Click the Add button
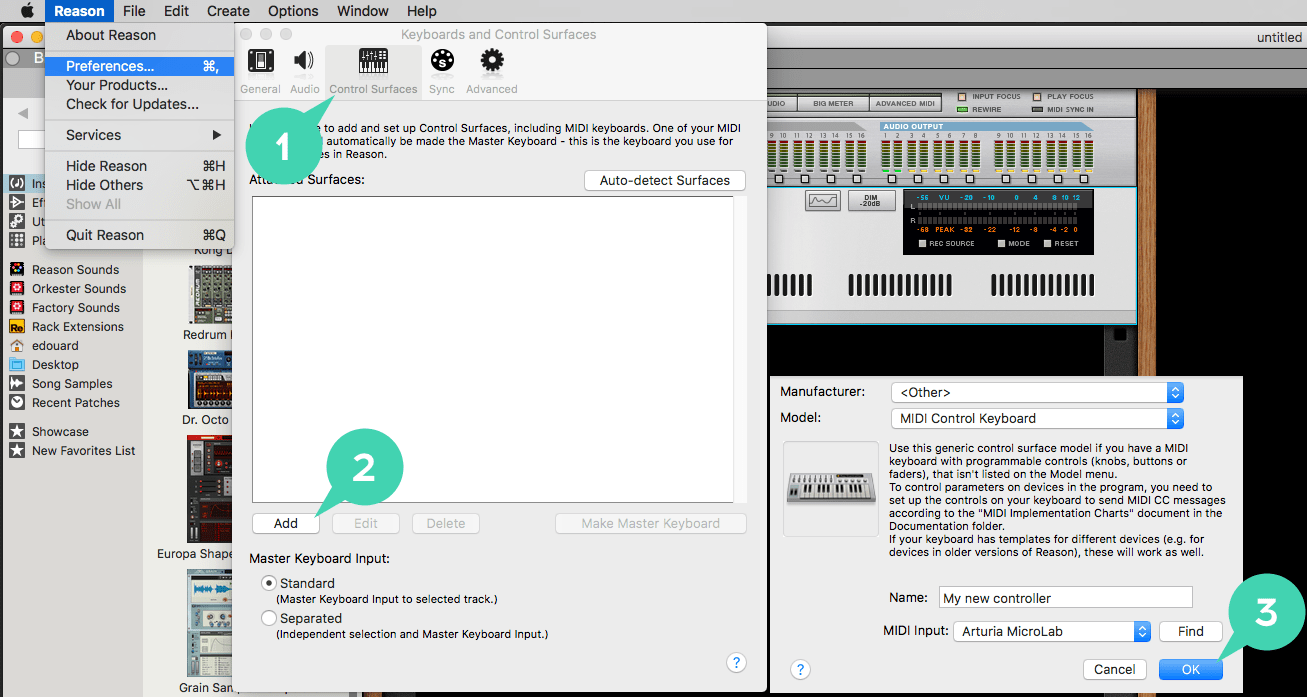 point(286,523)
